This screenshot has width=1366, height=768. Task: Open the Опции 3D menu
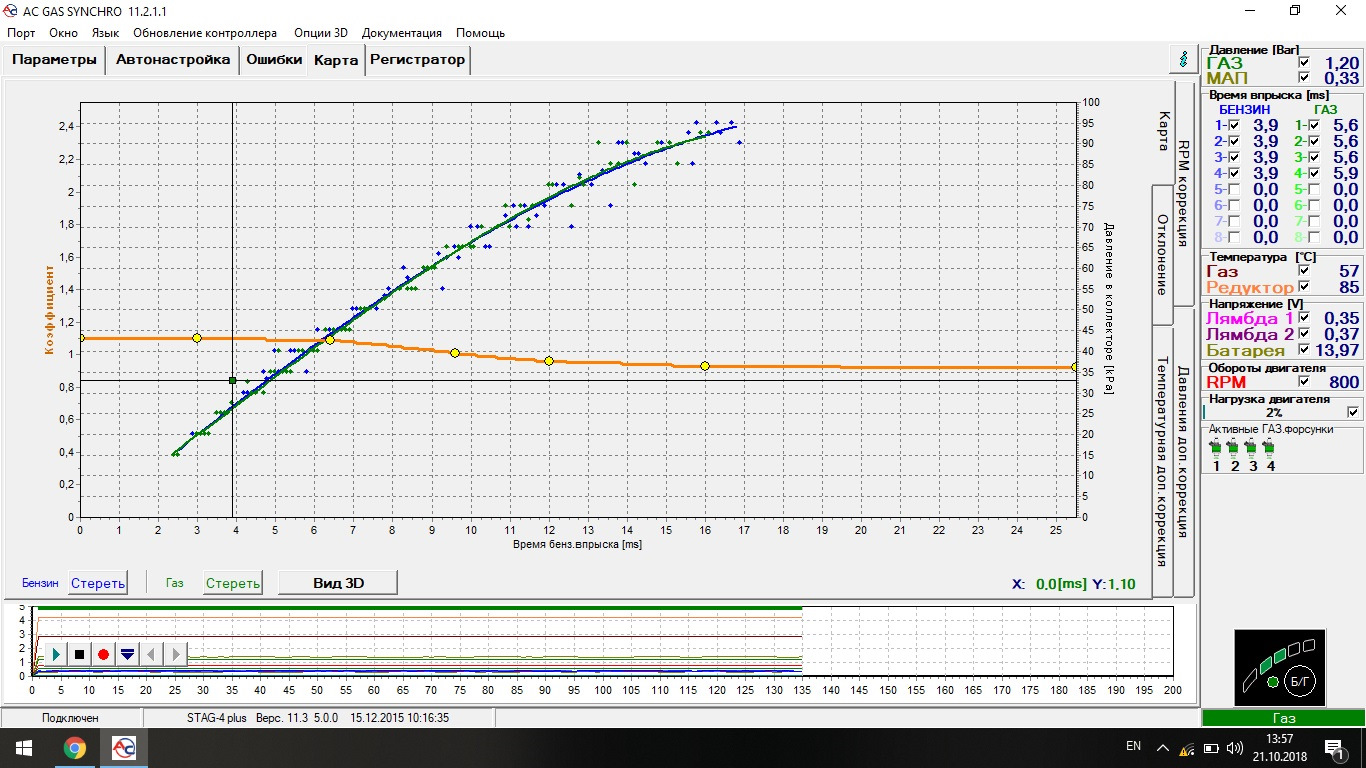coord(320,33)
